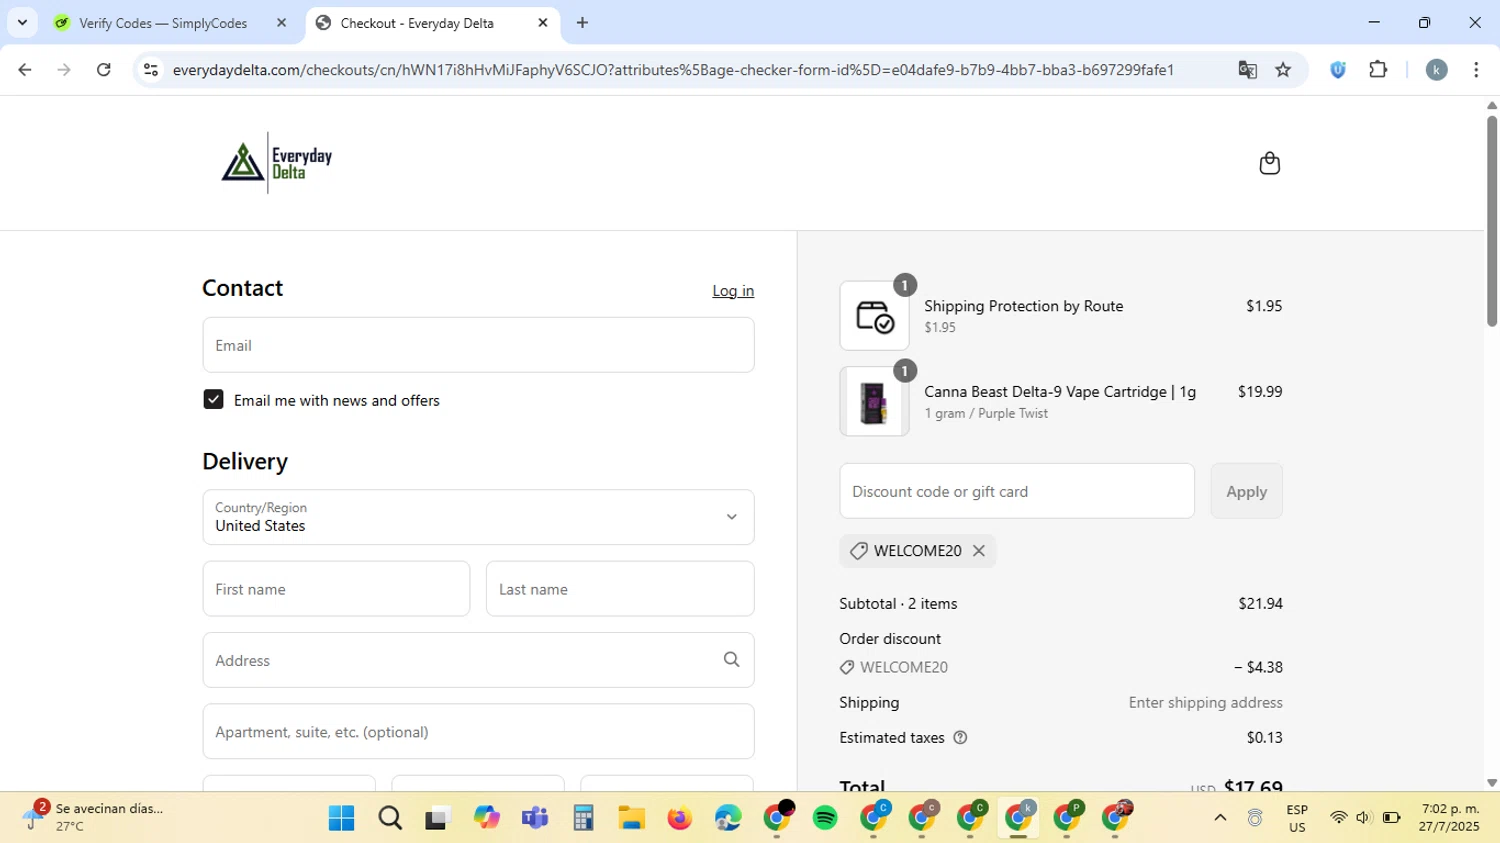Close the Checkout - Everyday Delta tab

[543, 23]
